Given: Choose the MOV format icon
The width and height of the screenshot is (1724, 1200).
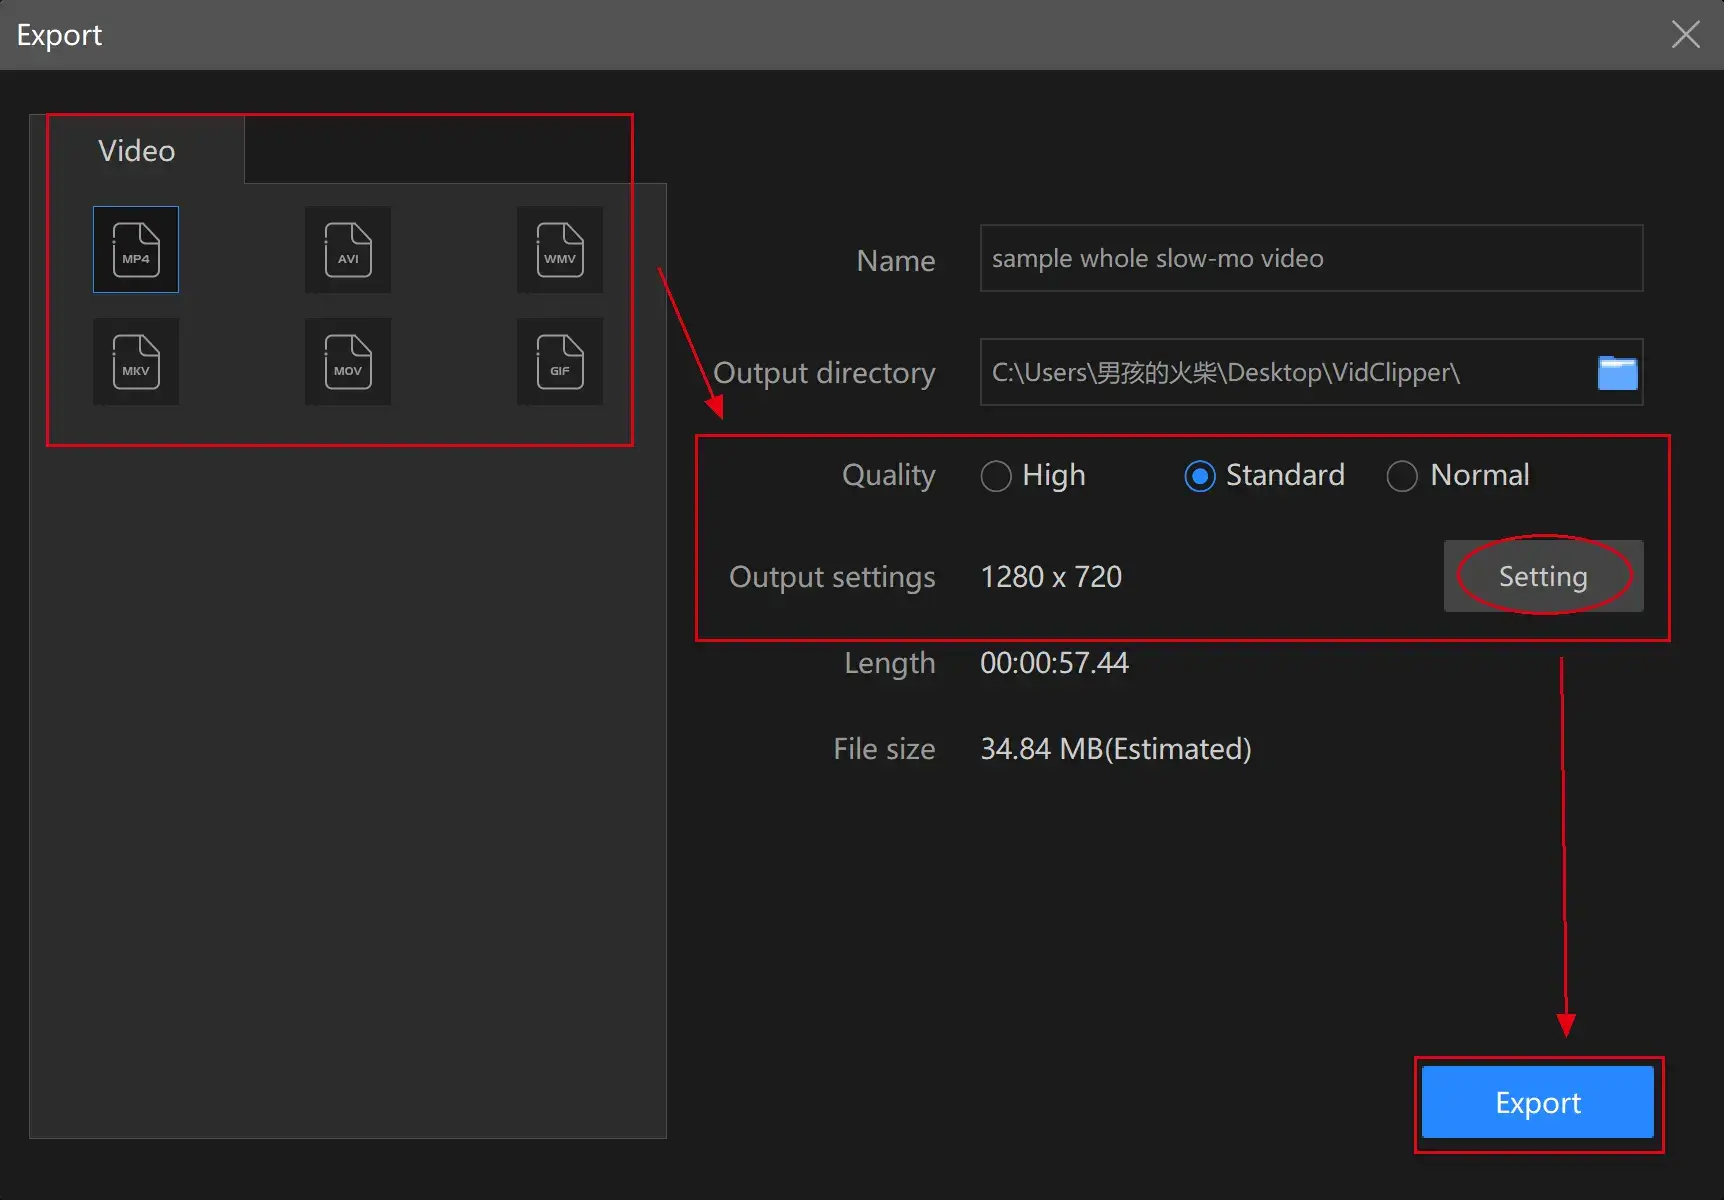Looking at the screenshot, I should click(348, 362).
